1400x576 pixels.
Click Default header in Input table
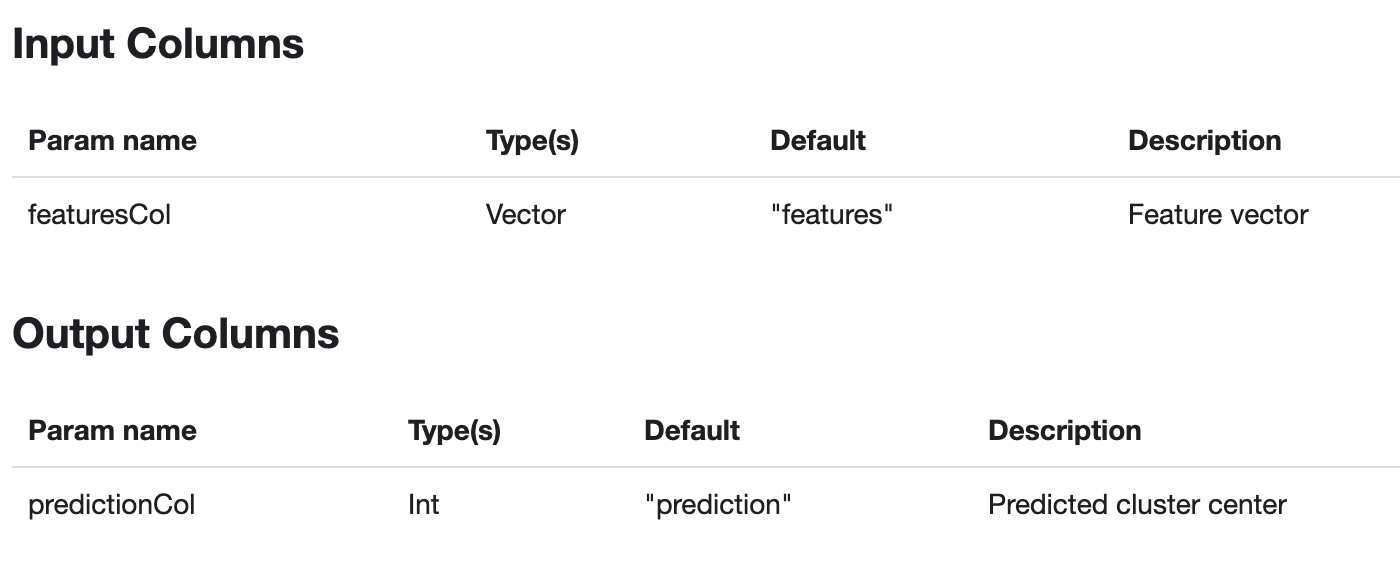[817, 141]
